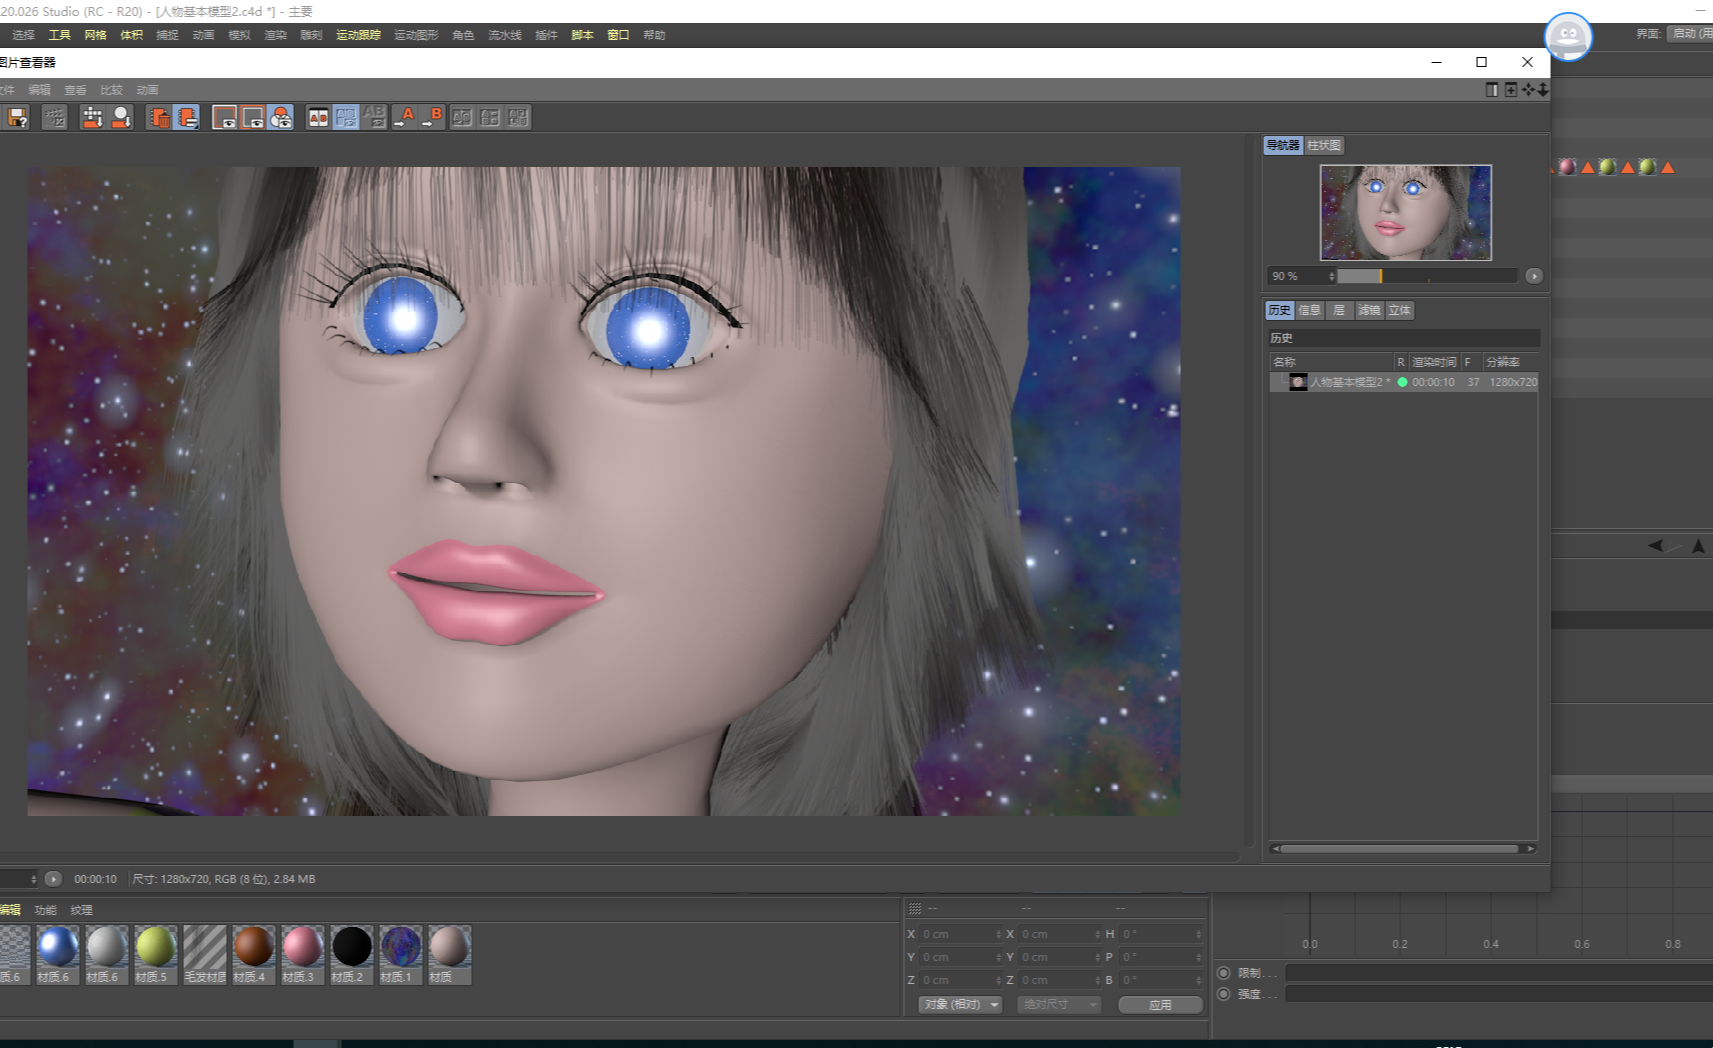This screenshot has width=1713, height=1048.
Task: Click the grayed A/B horizontal split icon
Action: coord(490,118)
